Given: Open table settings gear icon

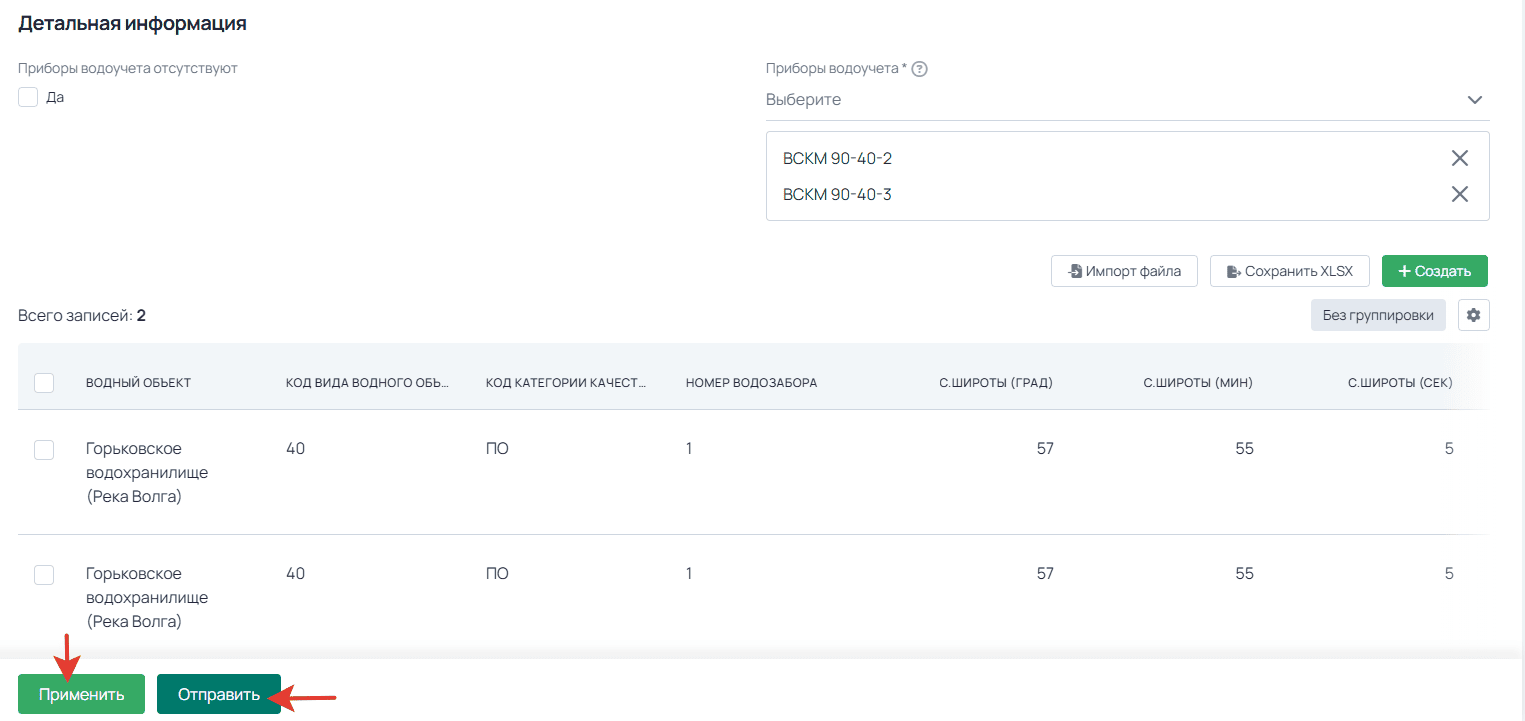Looking at the screenshot, I should click(1473, 315).
